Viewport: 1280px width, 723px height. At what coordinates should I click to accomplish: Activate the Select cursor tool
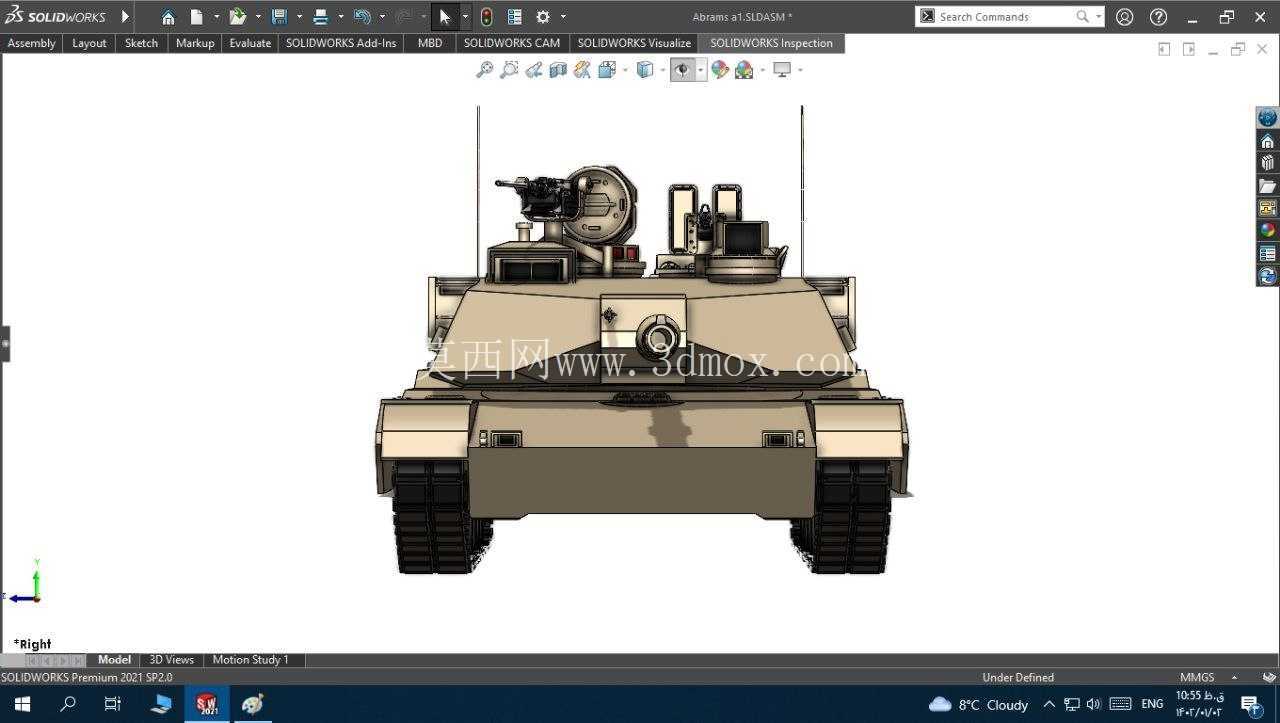pyautogui.click(x=445, y=17)
